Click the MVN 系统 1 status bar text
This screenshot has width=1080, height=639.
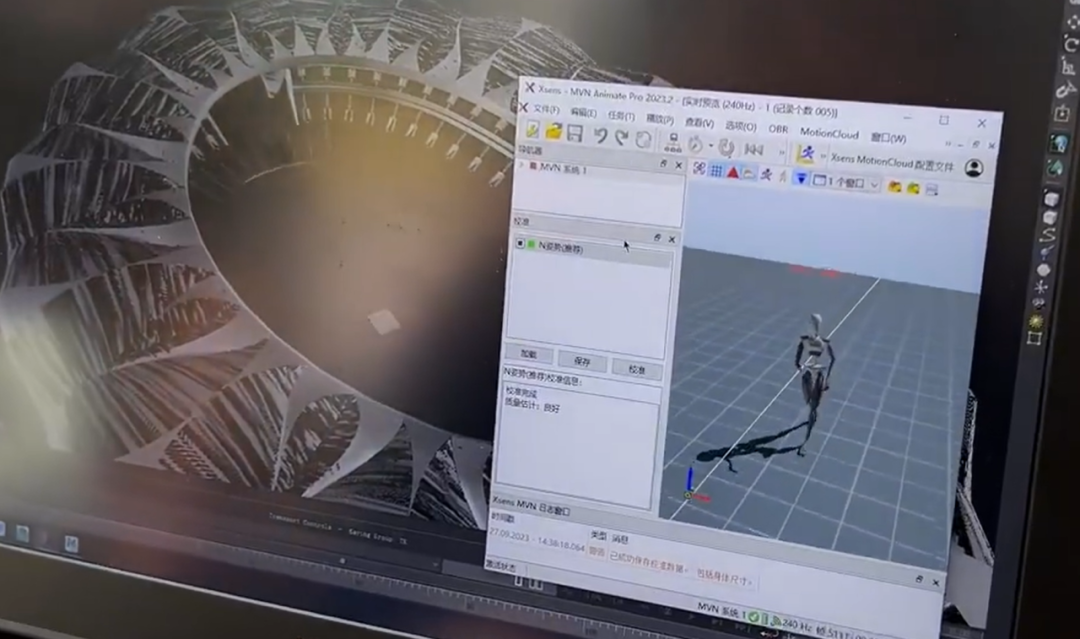tap(721, 609)
